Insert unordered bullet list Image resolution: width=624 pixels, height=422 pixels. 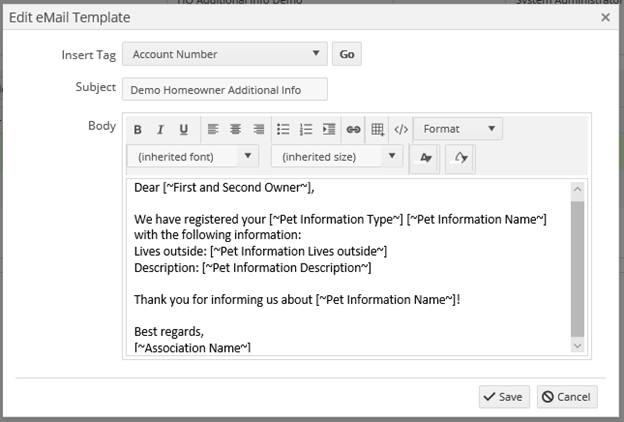coord(283,129)
